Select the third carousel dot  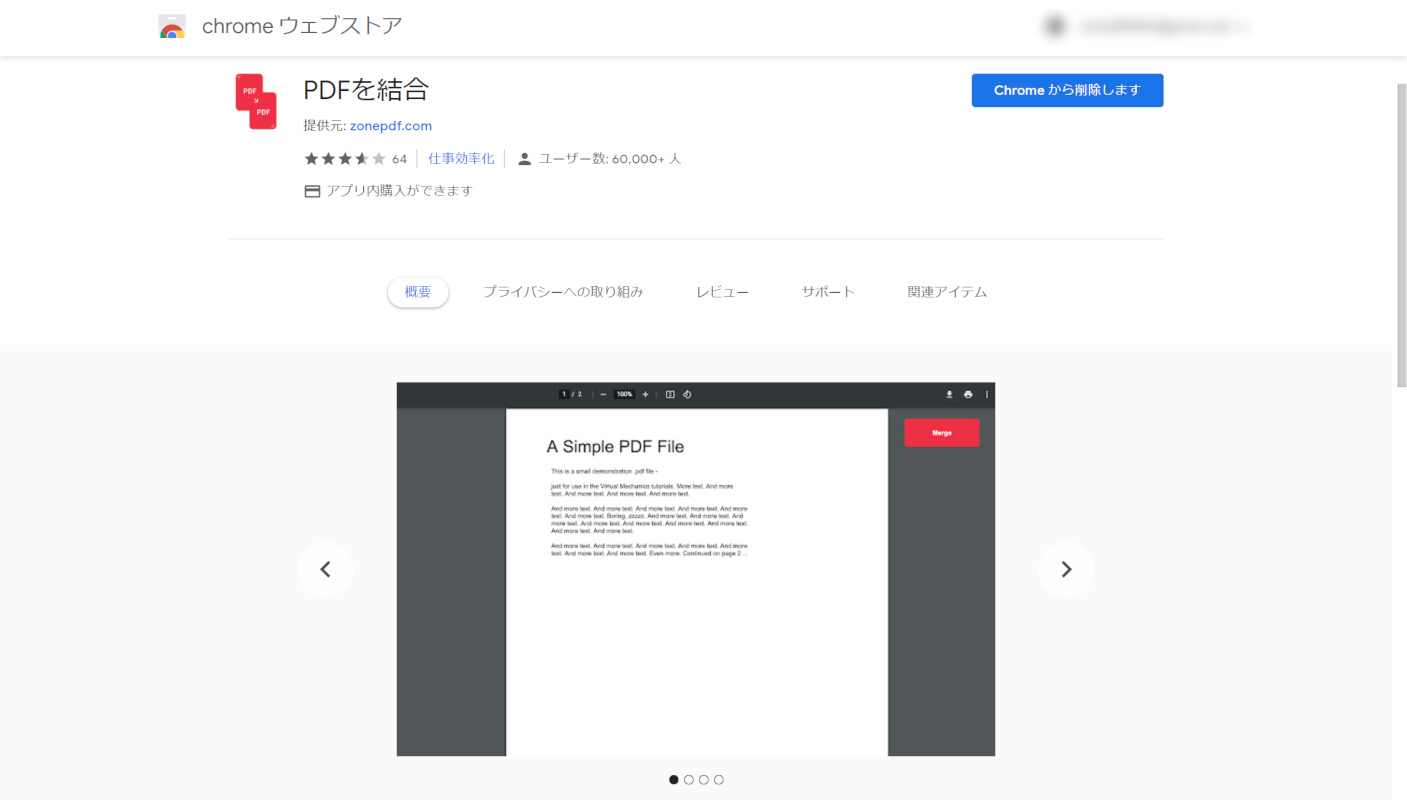[x=704, y=780]
